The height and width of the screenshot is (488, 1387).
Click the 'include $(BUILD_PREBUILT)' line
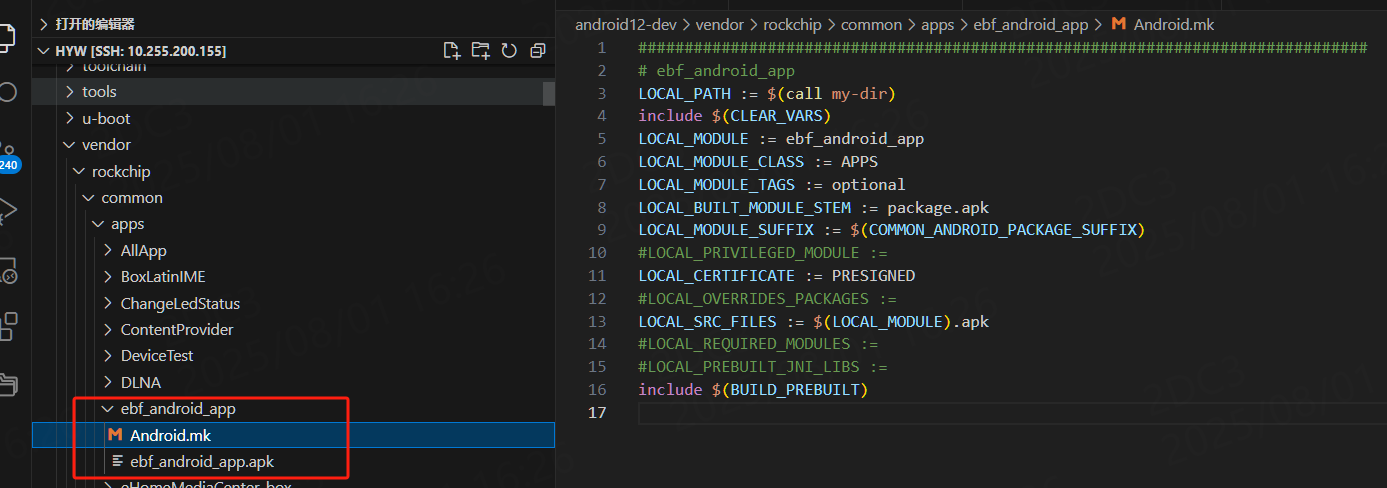pyautogui.click(x=753, y=390)
